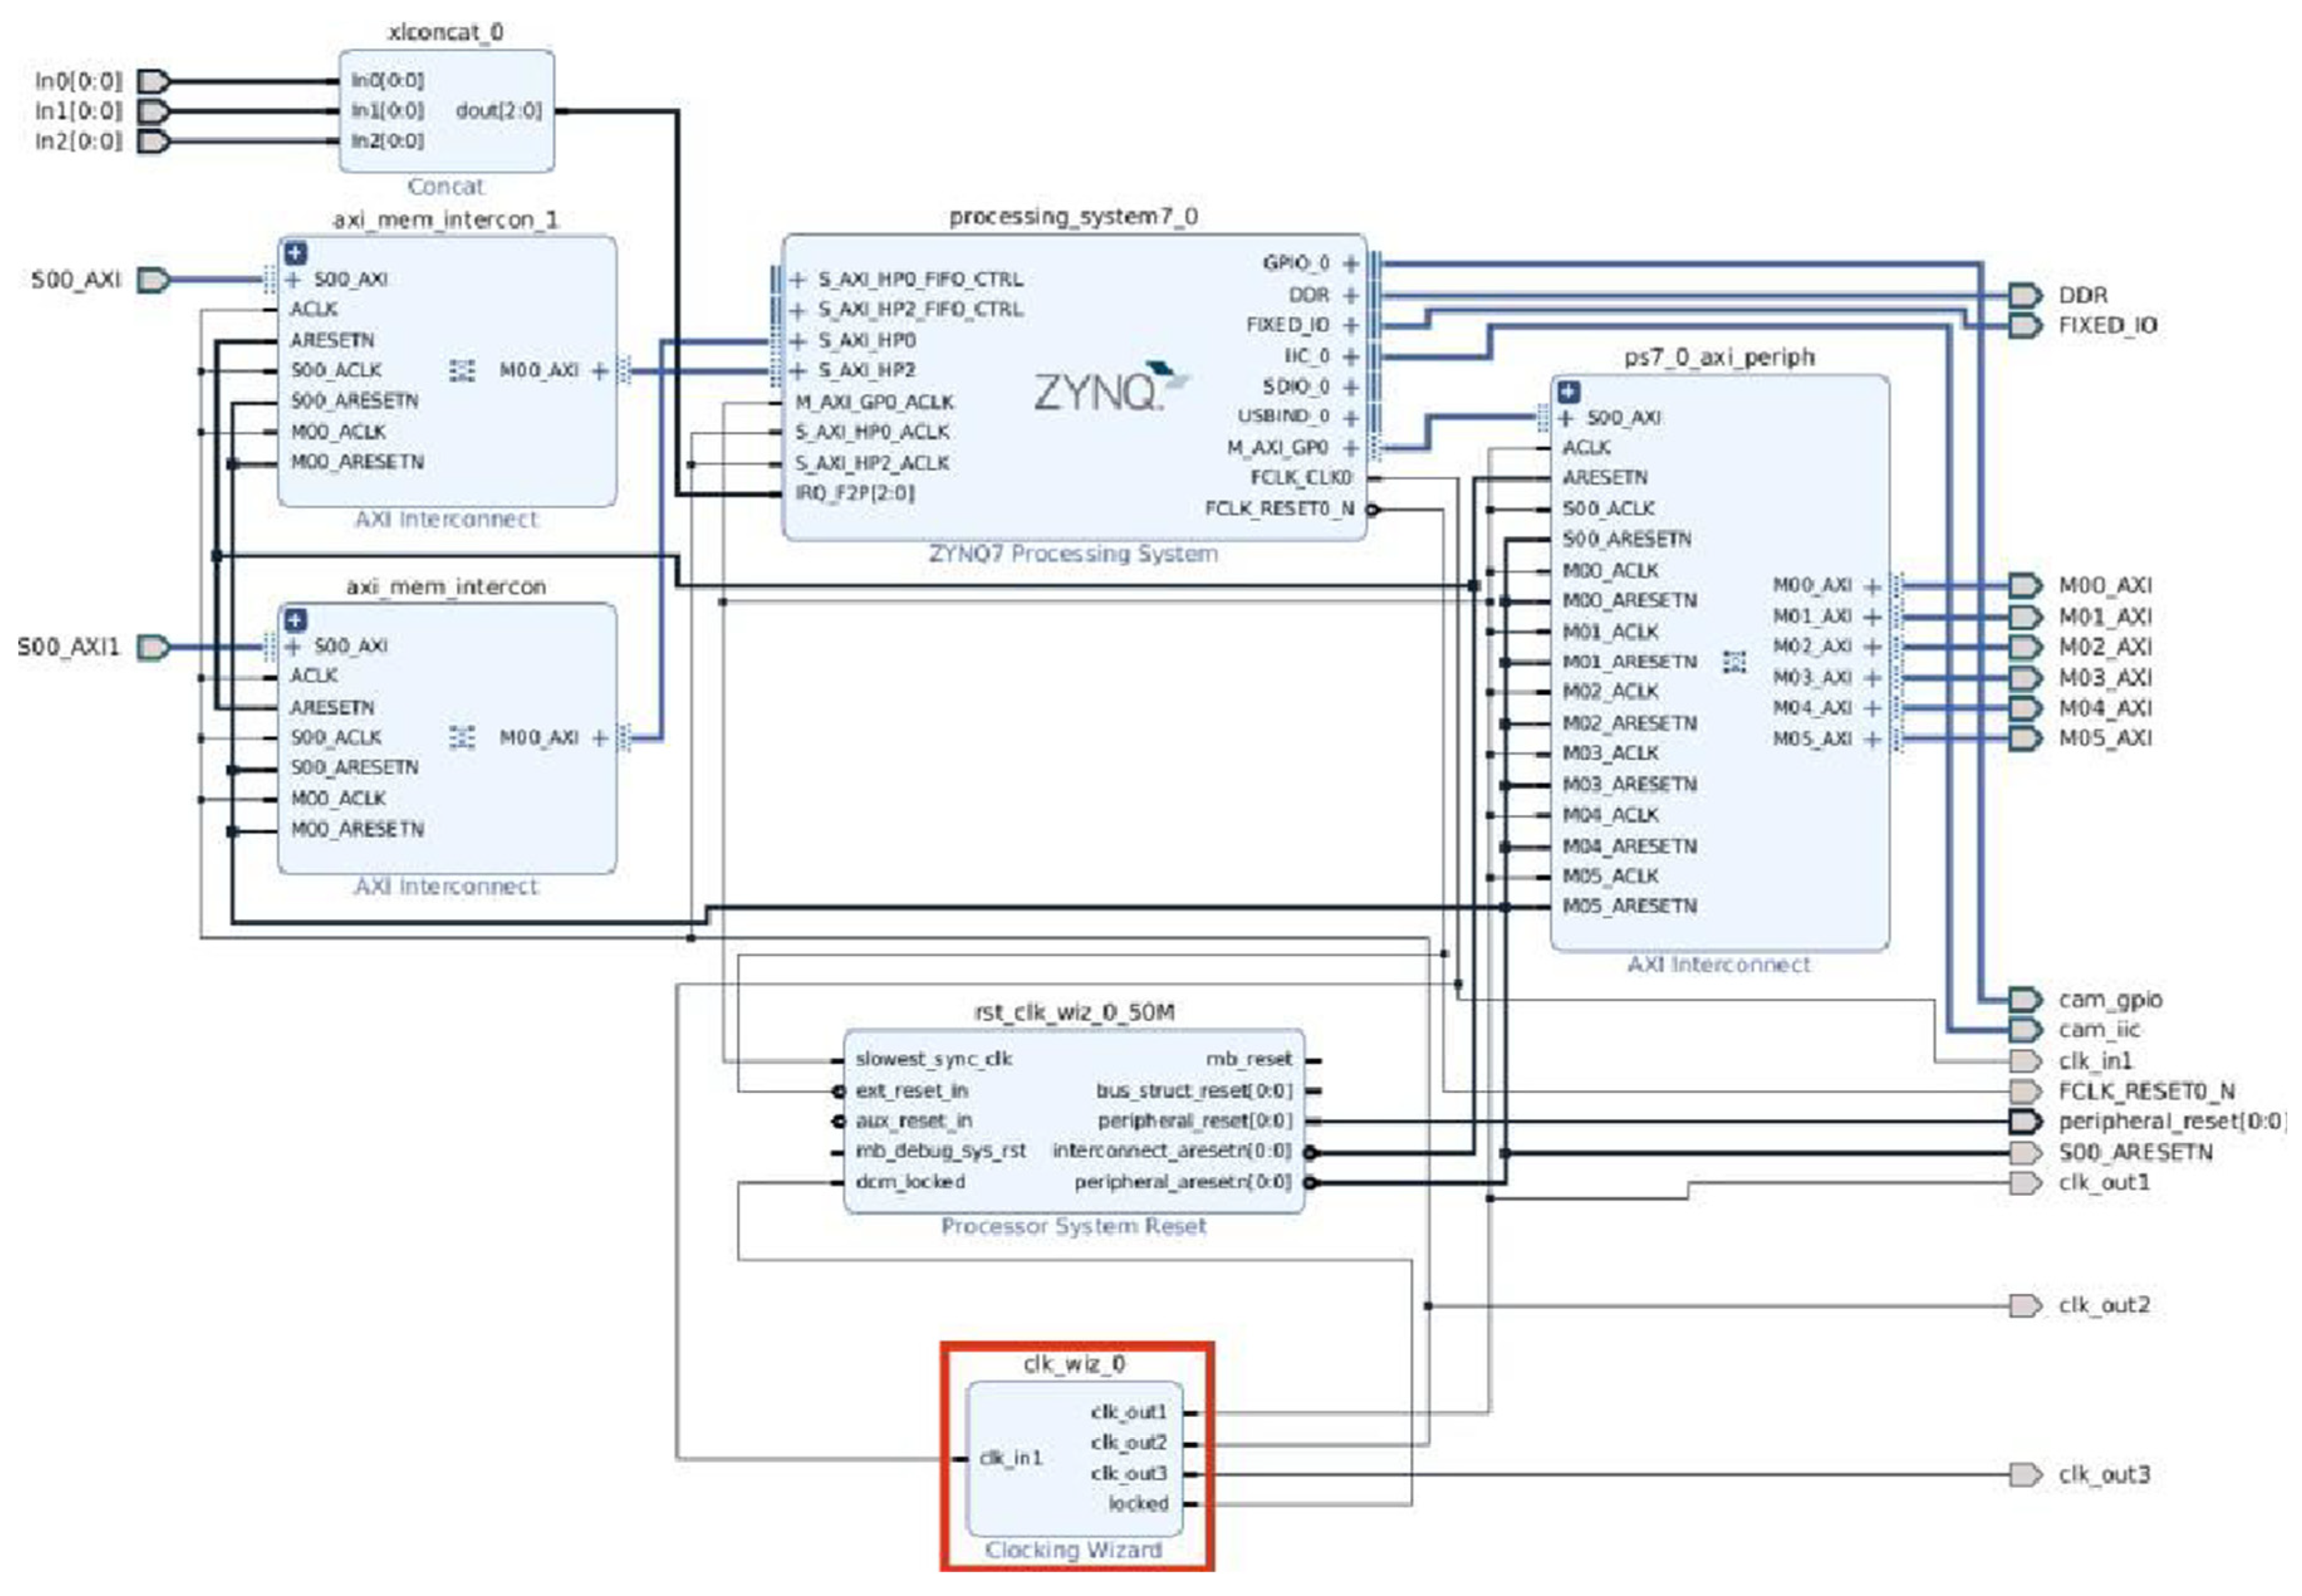2302x1596 pixels.
Task: Click the crossbar icon in axi_mem_intercon_1
Action: click(462, 371)
